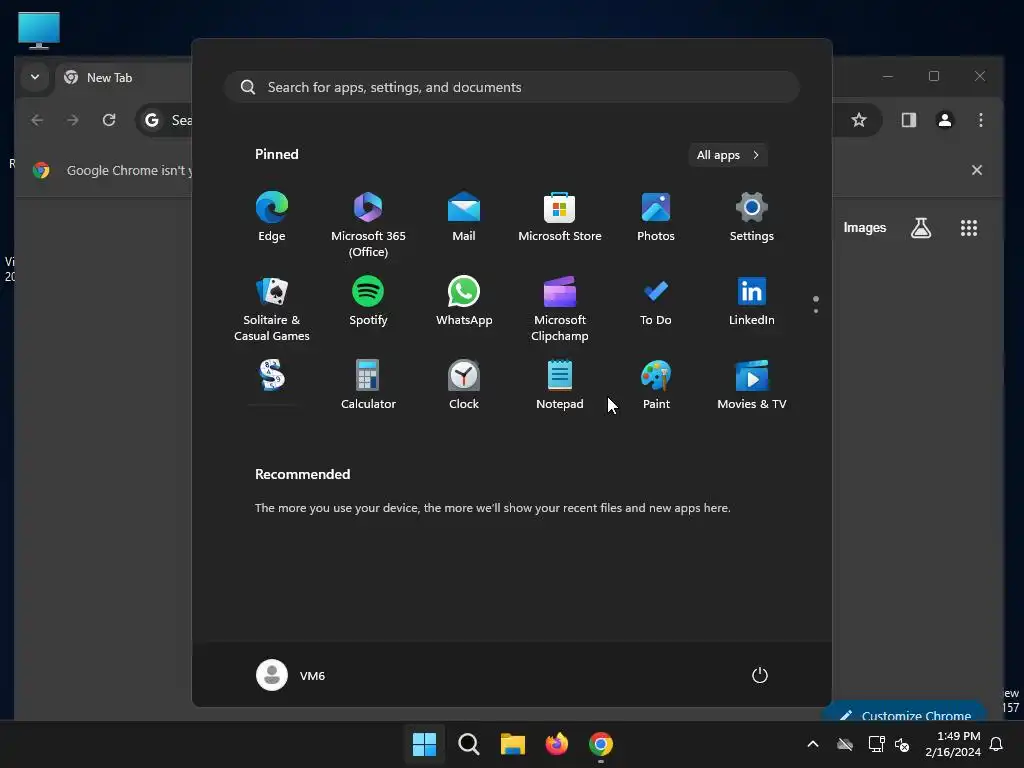Launch the Photos app

coord(656,217)
